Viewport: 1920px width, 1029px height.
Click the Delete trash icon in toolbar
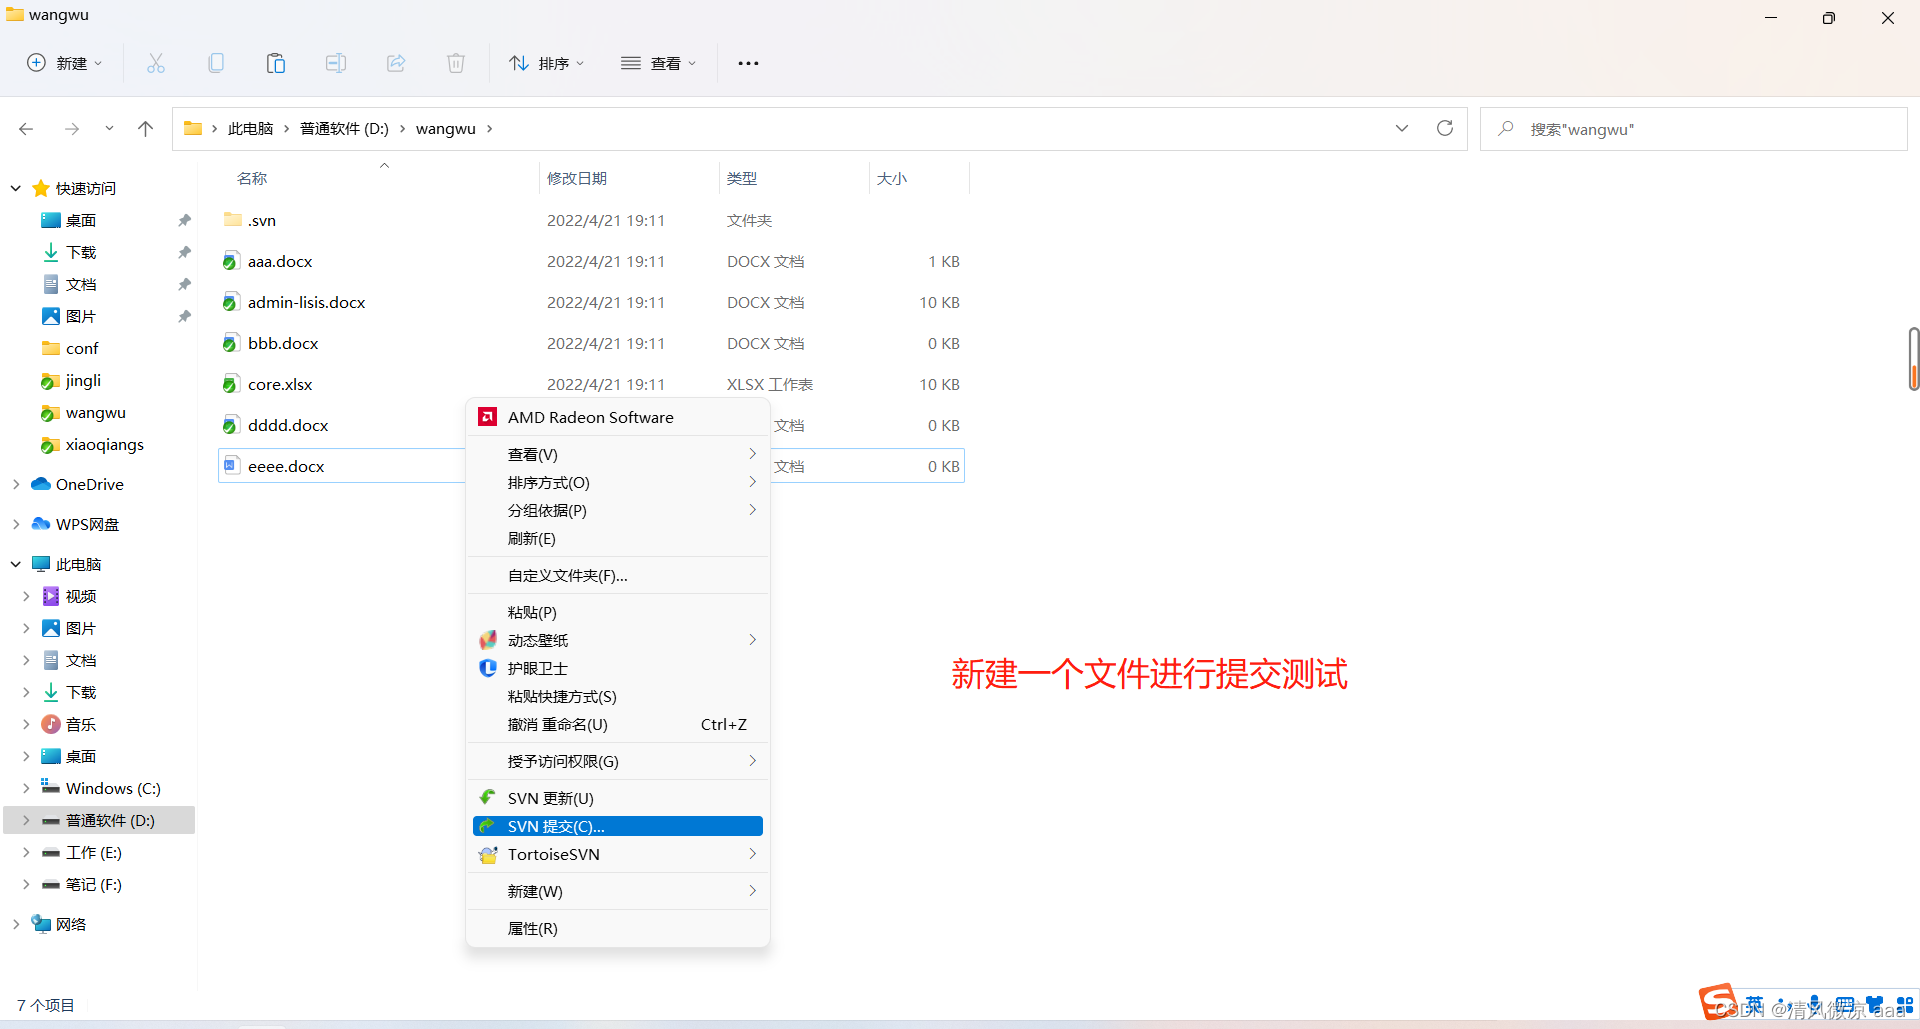tap(456, 63)
